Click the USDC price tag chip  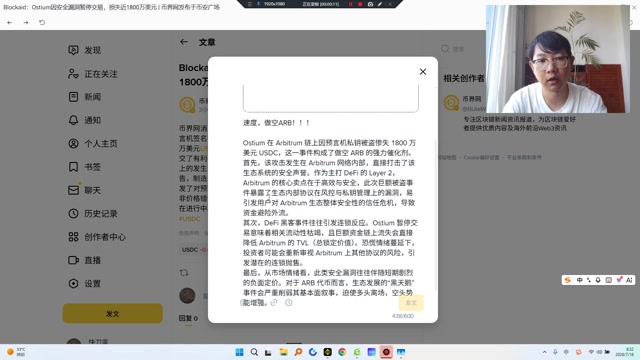point(194,249)
